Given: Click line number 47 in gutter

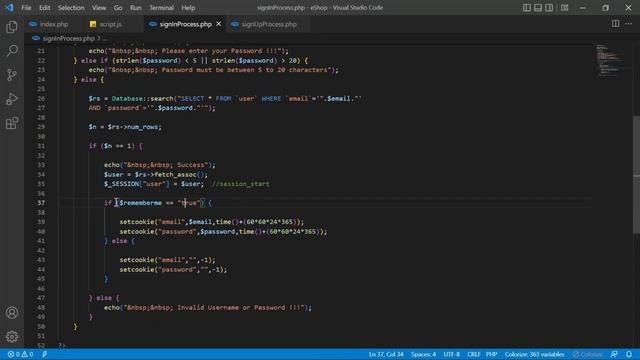Looking at the screenshot, I should pos(41,298).
